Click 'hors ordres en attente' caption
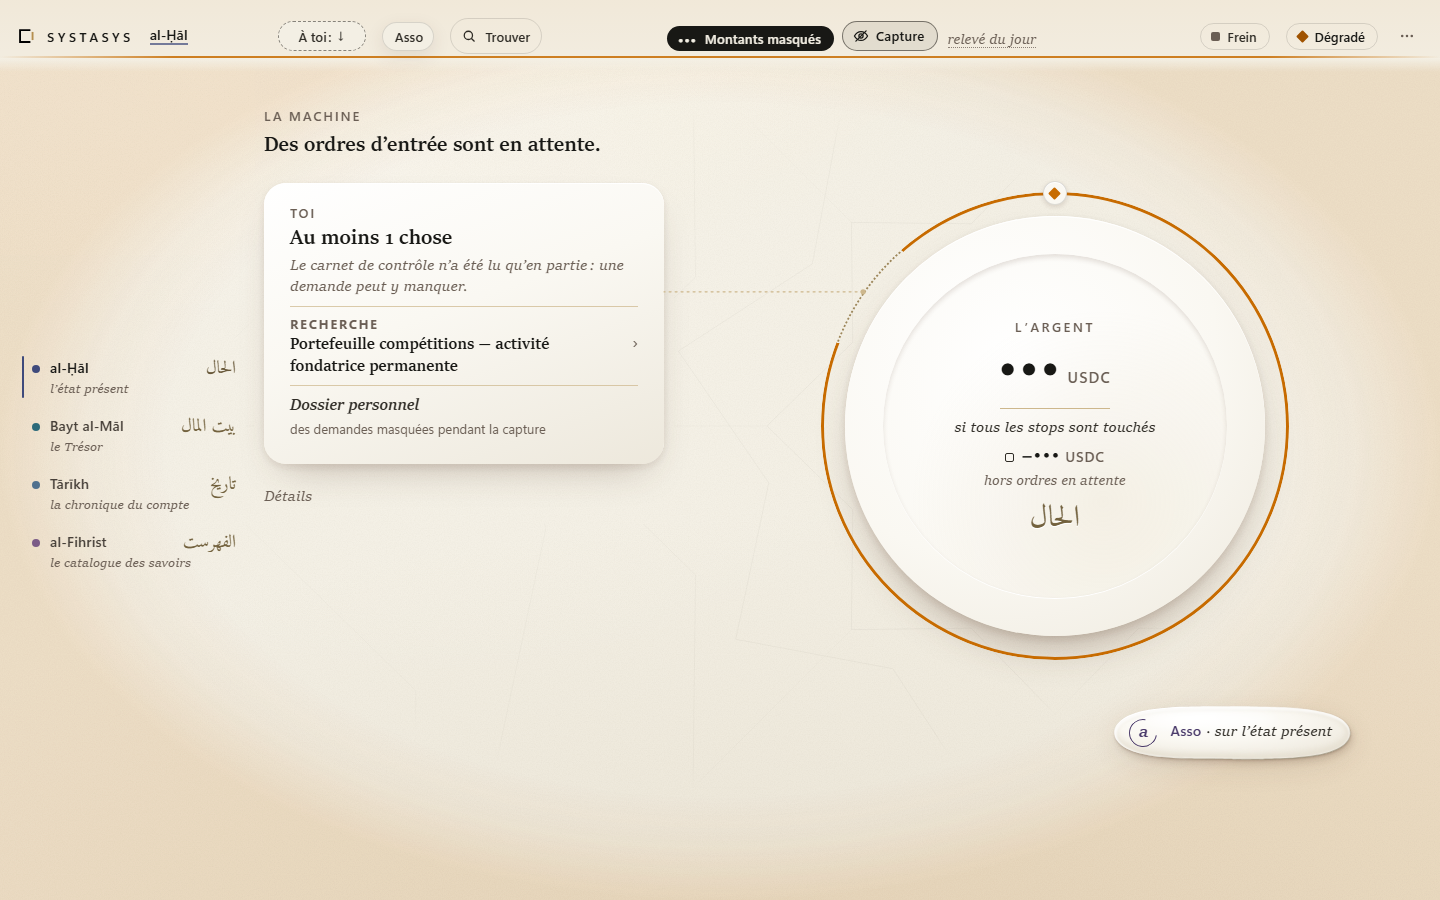1440x900 pixels. point(1055,480)
